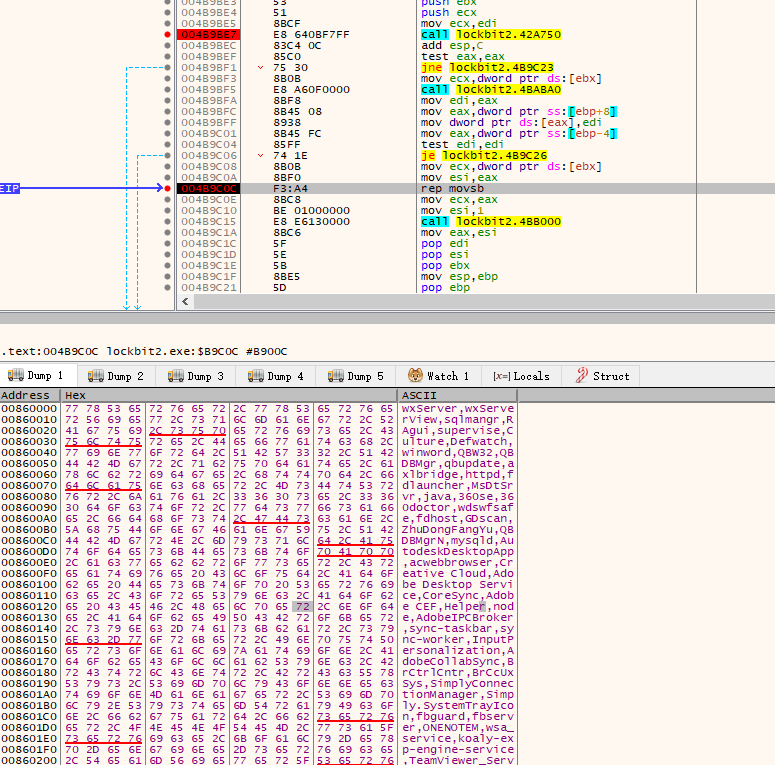Click the jump-direction arrow beside jne opcode 75 30
This screenshot has height=765, width=775.
(261, 68)
